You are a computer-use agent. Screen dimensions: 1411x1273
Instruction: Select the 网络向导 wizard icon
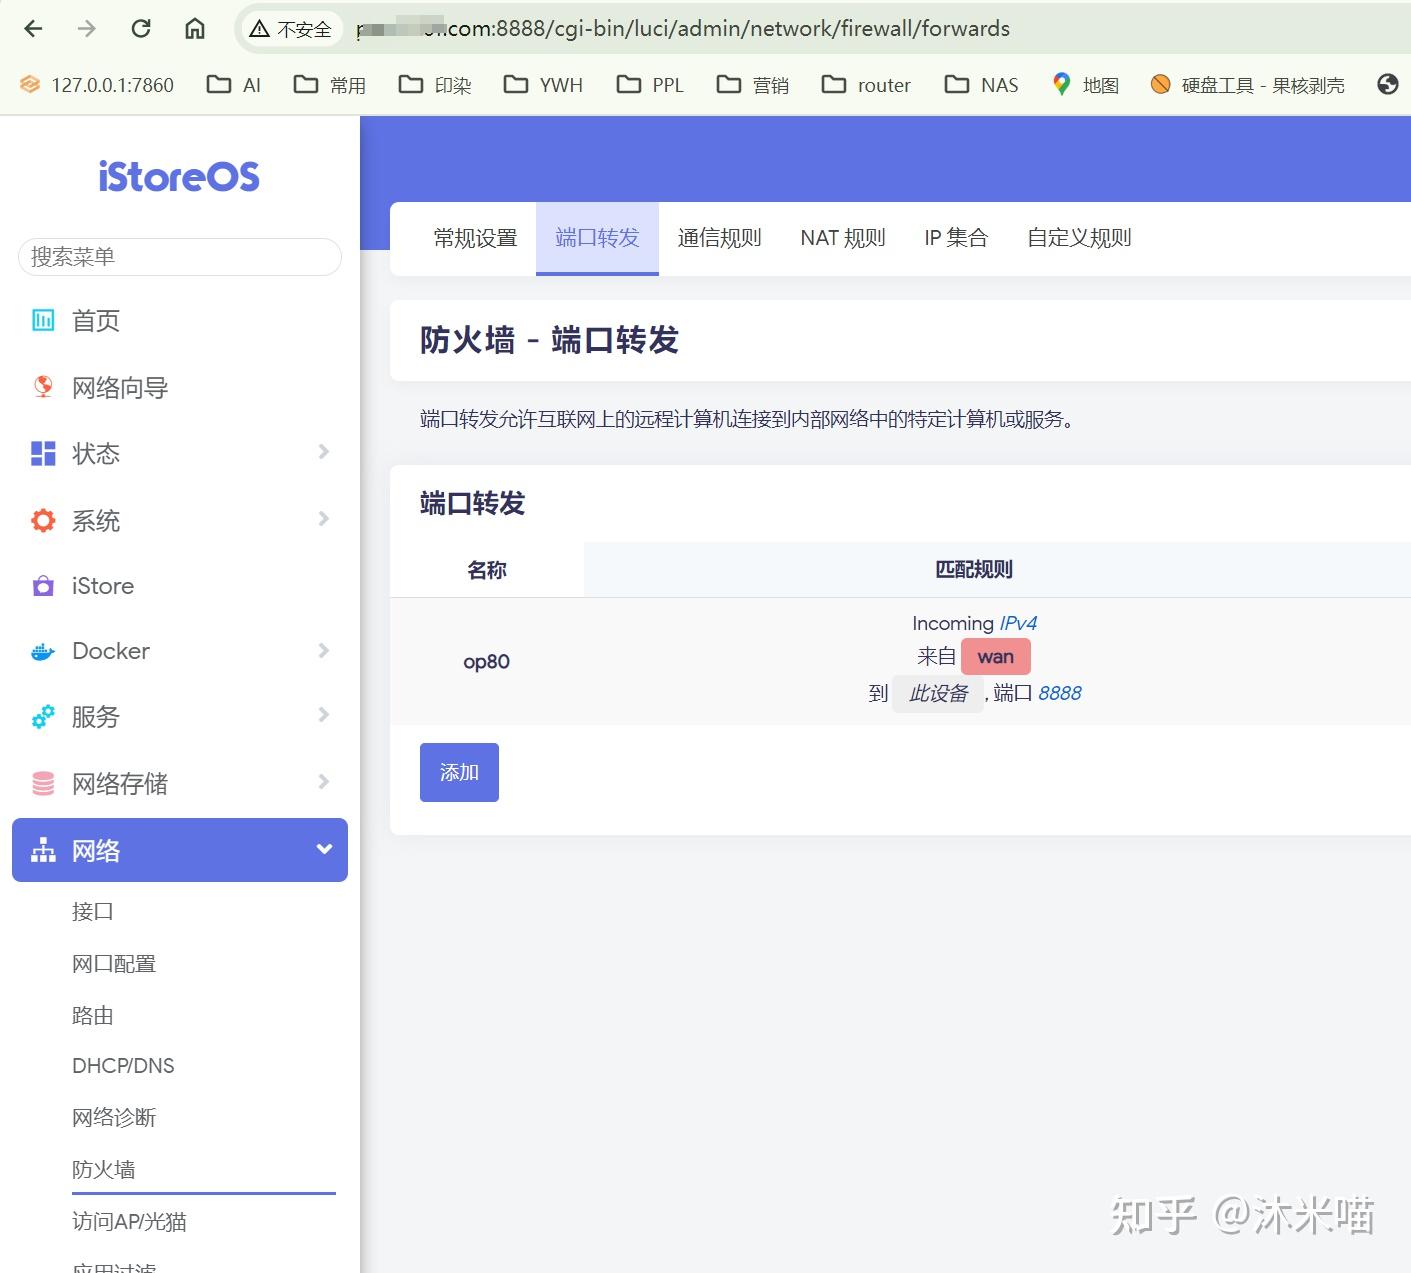(x=42, y=387)
